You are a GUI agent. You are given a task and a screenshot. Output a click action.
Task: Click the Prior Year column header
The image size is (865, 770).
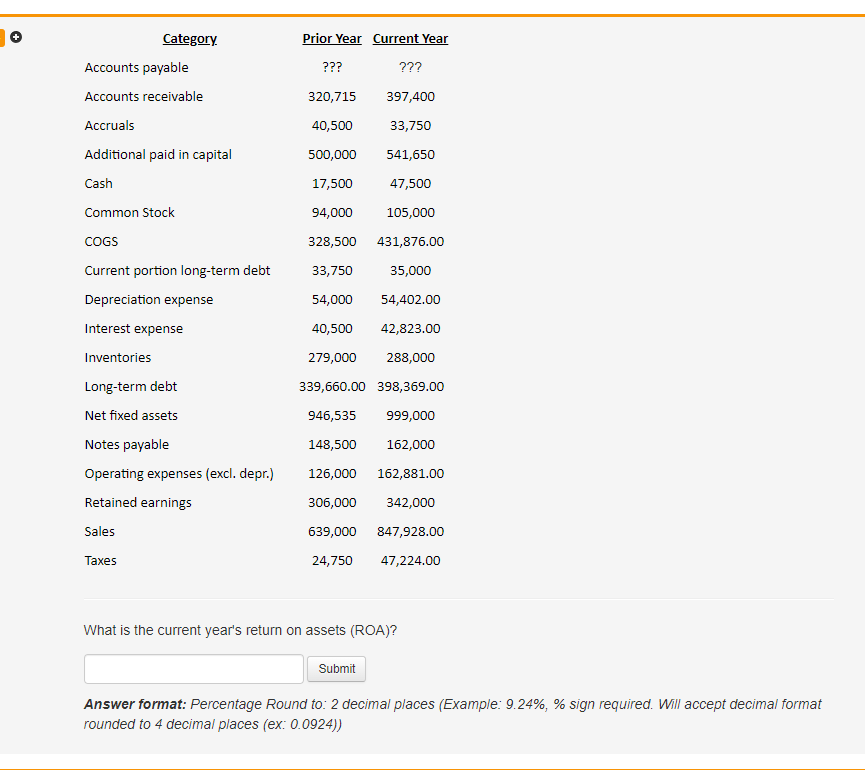[332, 38]
